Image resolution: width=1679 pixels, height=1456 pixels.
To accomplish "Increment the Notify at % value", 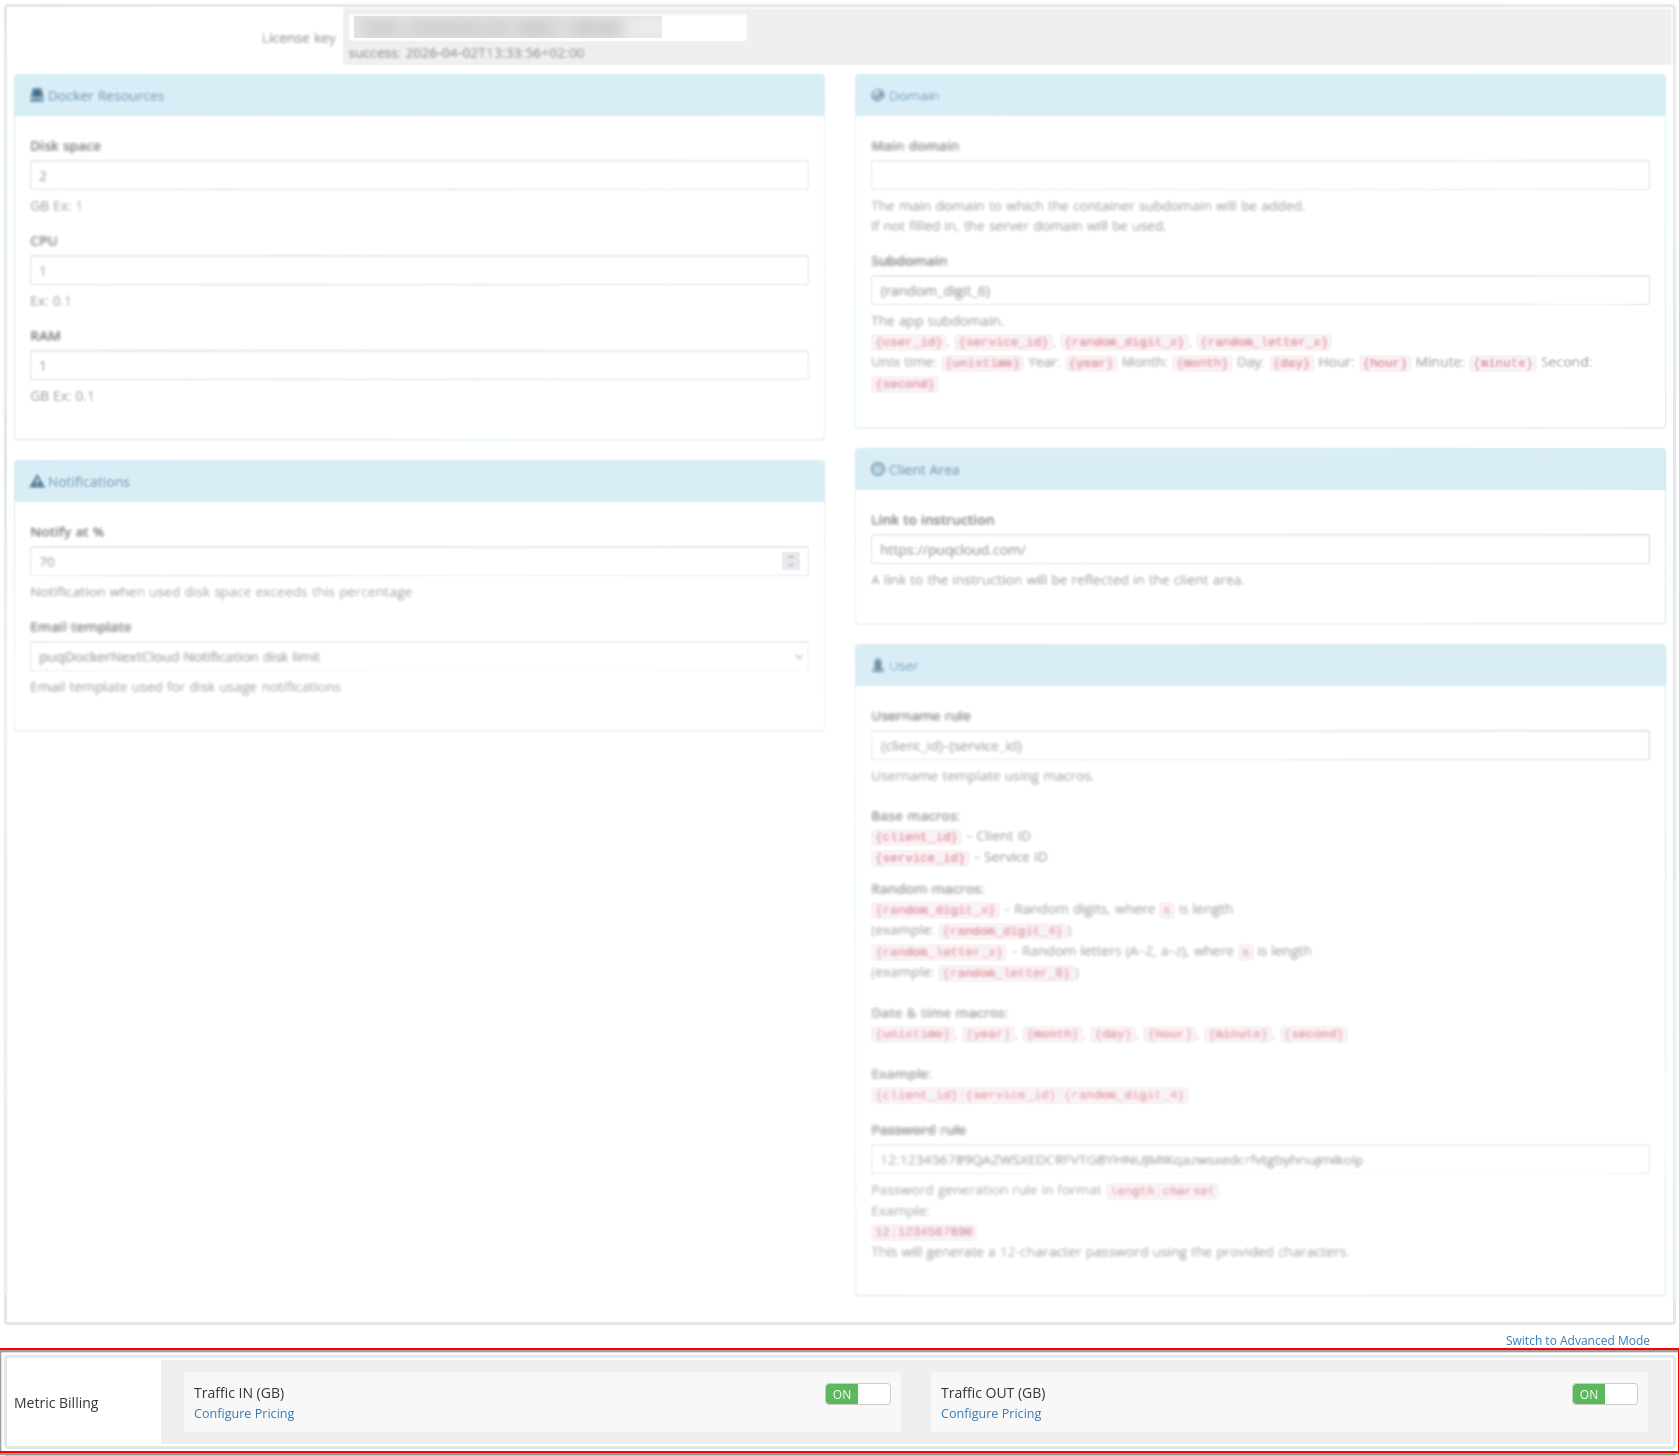I will 790,556.
